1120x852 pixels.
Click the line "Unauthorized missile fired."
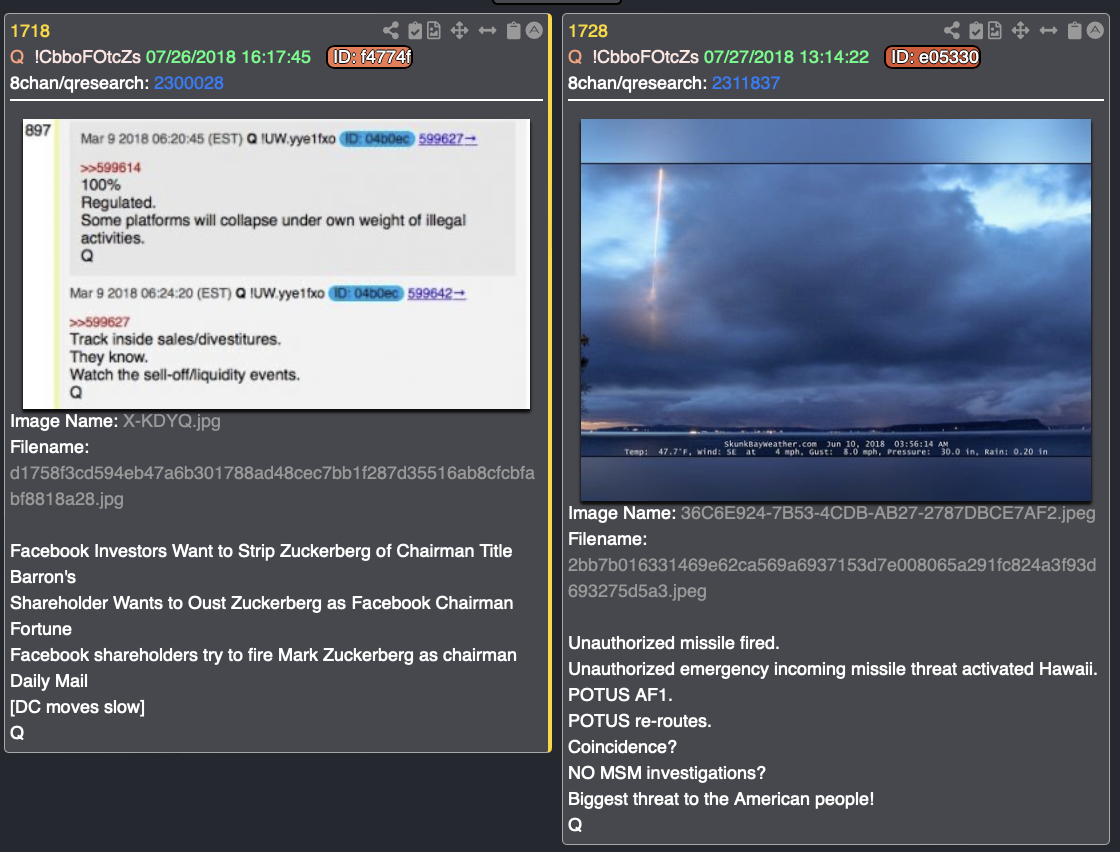[674, 643]
